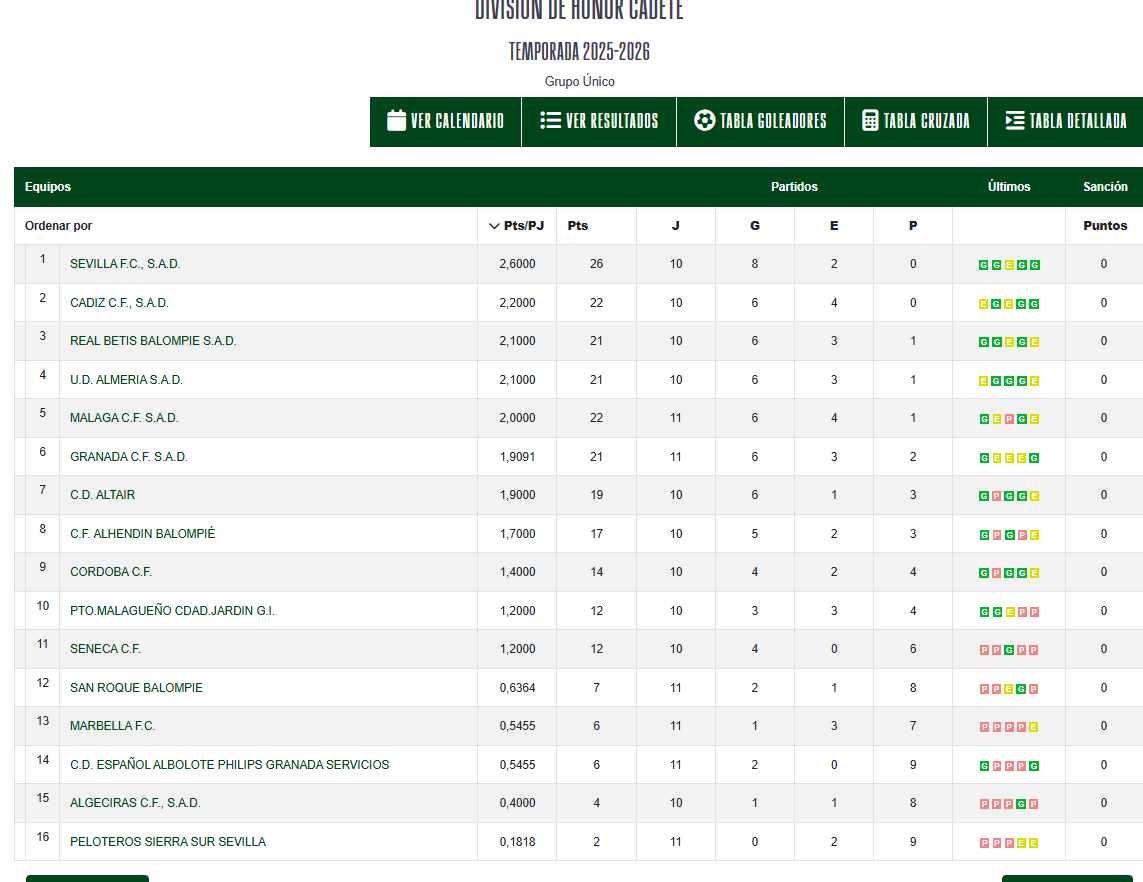Select Peloteros Sierra Sur's Pts/PJ 0,1818
This screenshot has height=882, width=1143.
[x=518, y=842]
